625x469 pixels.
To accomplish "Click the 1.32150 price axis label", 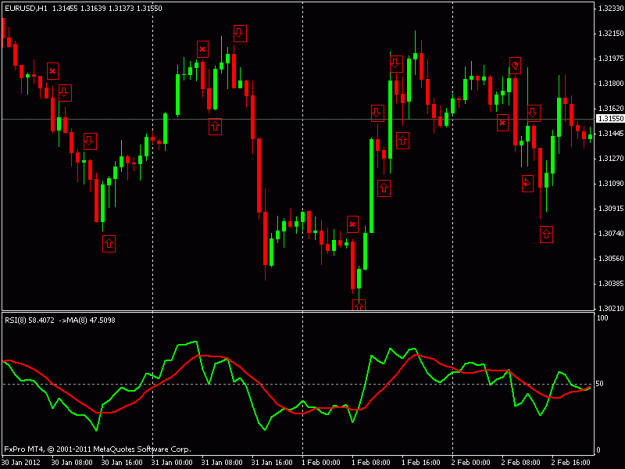I will point(611,33).
